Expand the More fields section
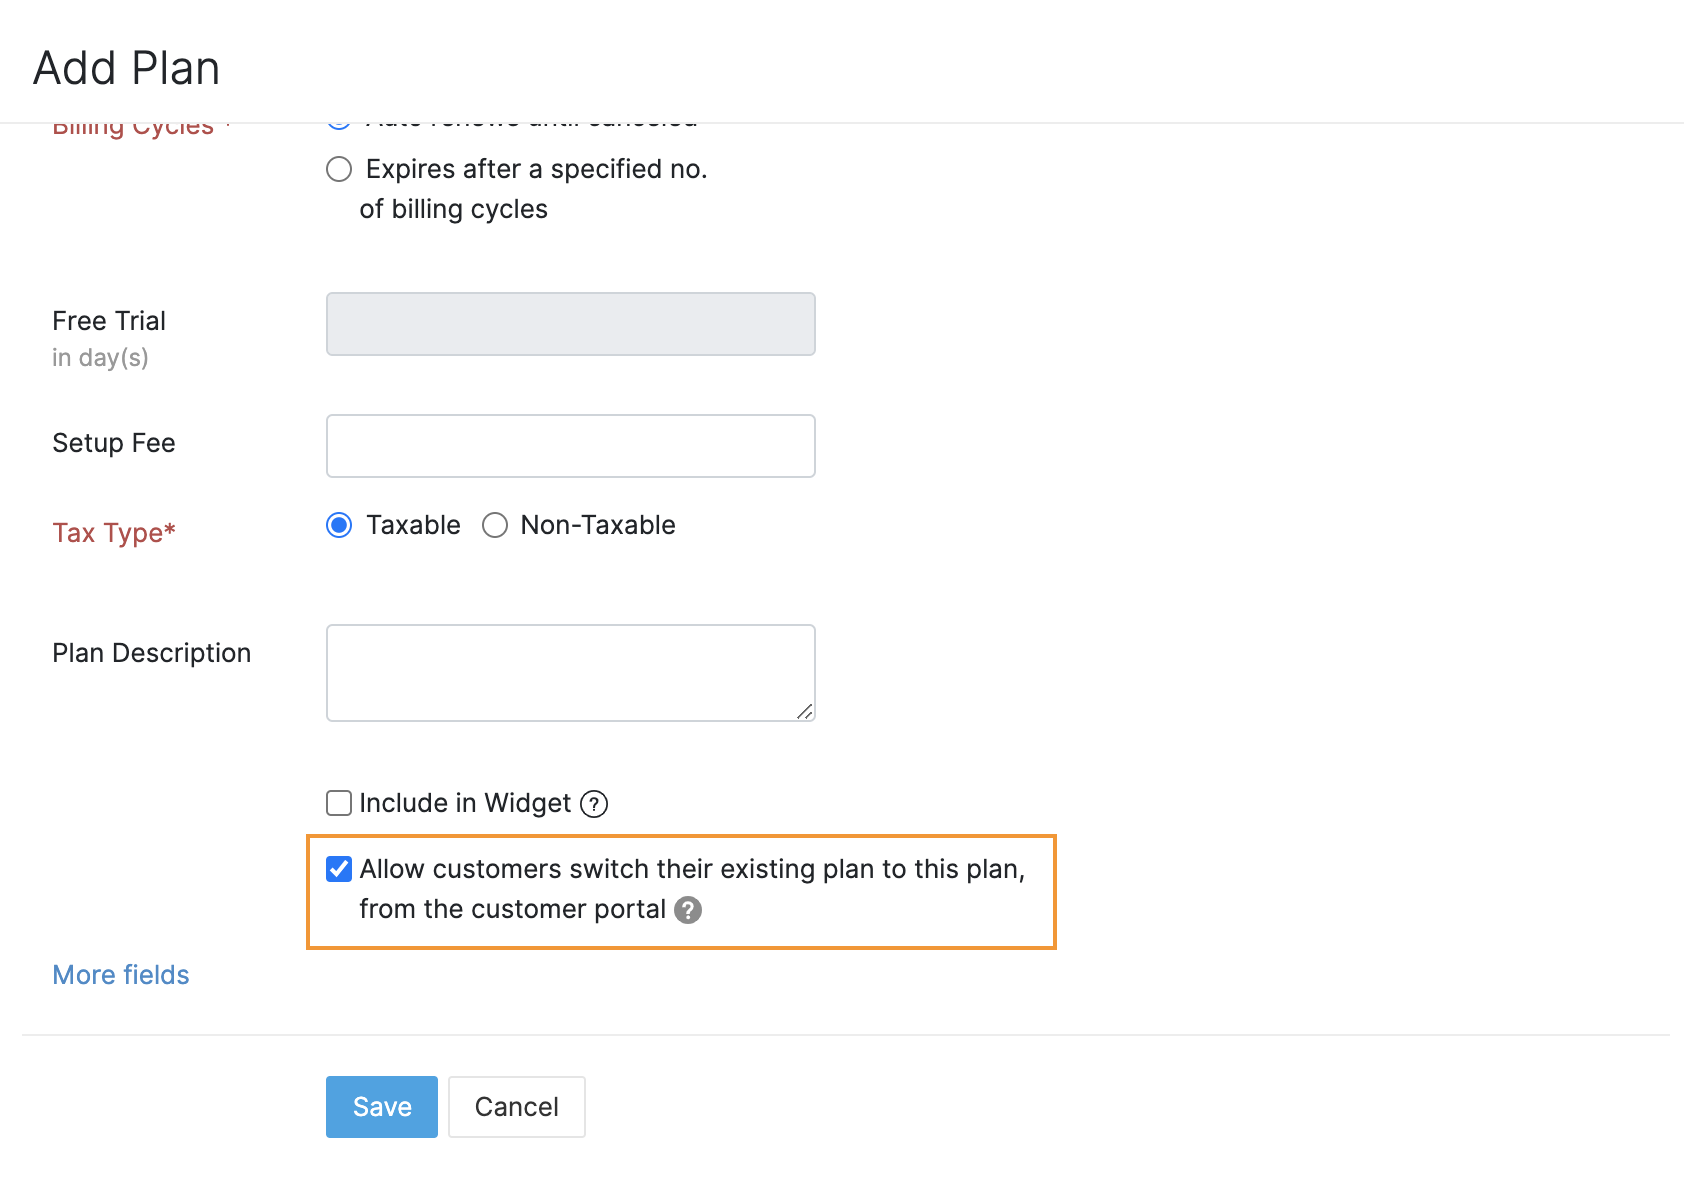The image size is (1684, 1190). click(x=120, y=975)
